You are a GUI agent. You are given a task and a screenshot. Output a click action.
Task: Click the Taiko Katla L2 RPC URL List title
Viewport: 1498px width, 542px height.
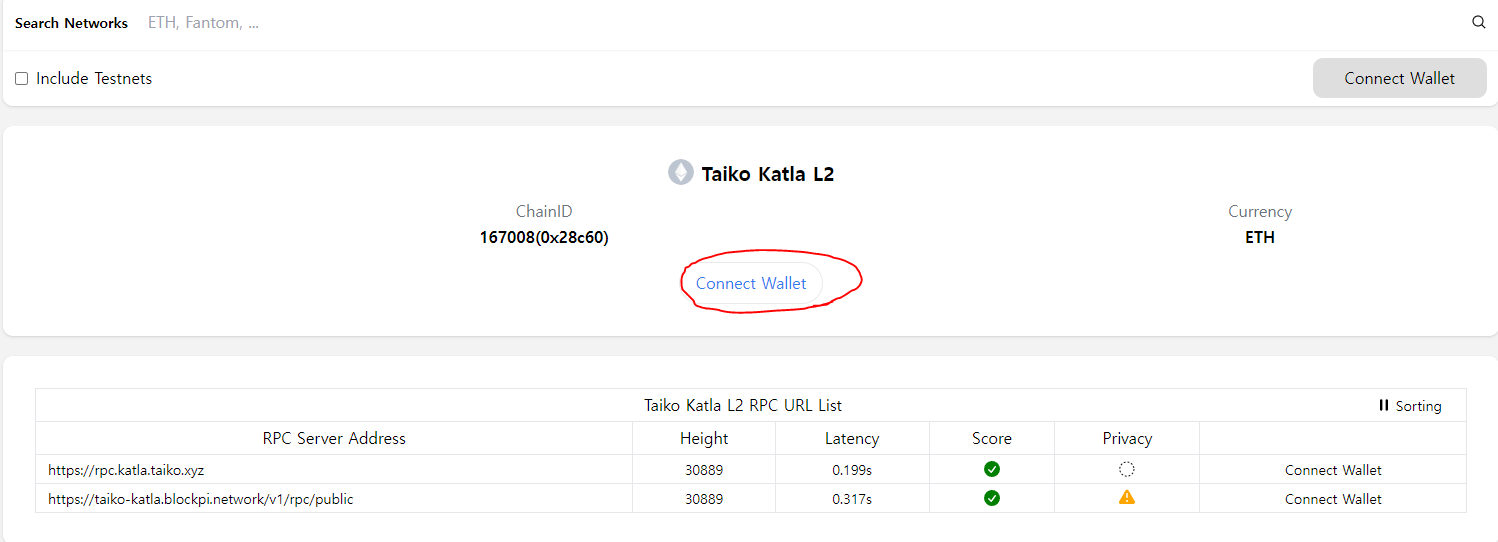pyautogui.click(x=743, y=406)
